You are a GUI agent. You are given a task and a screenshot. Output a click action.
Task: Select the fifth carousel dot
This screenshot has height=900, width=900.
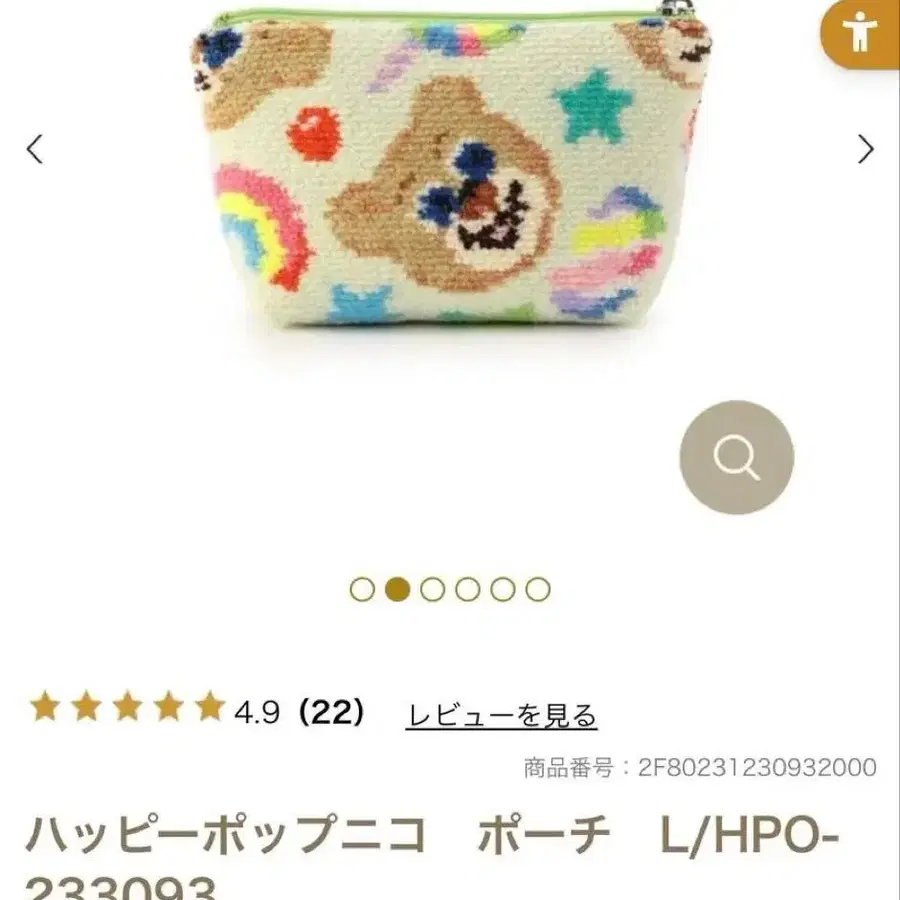503,589
